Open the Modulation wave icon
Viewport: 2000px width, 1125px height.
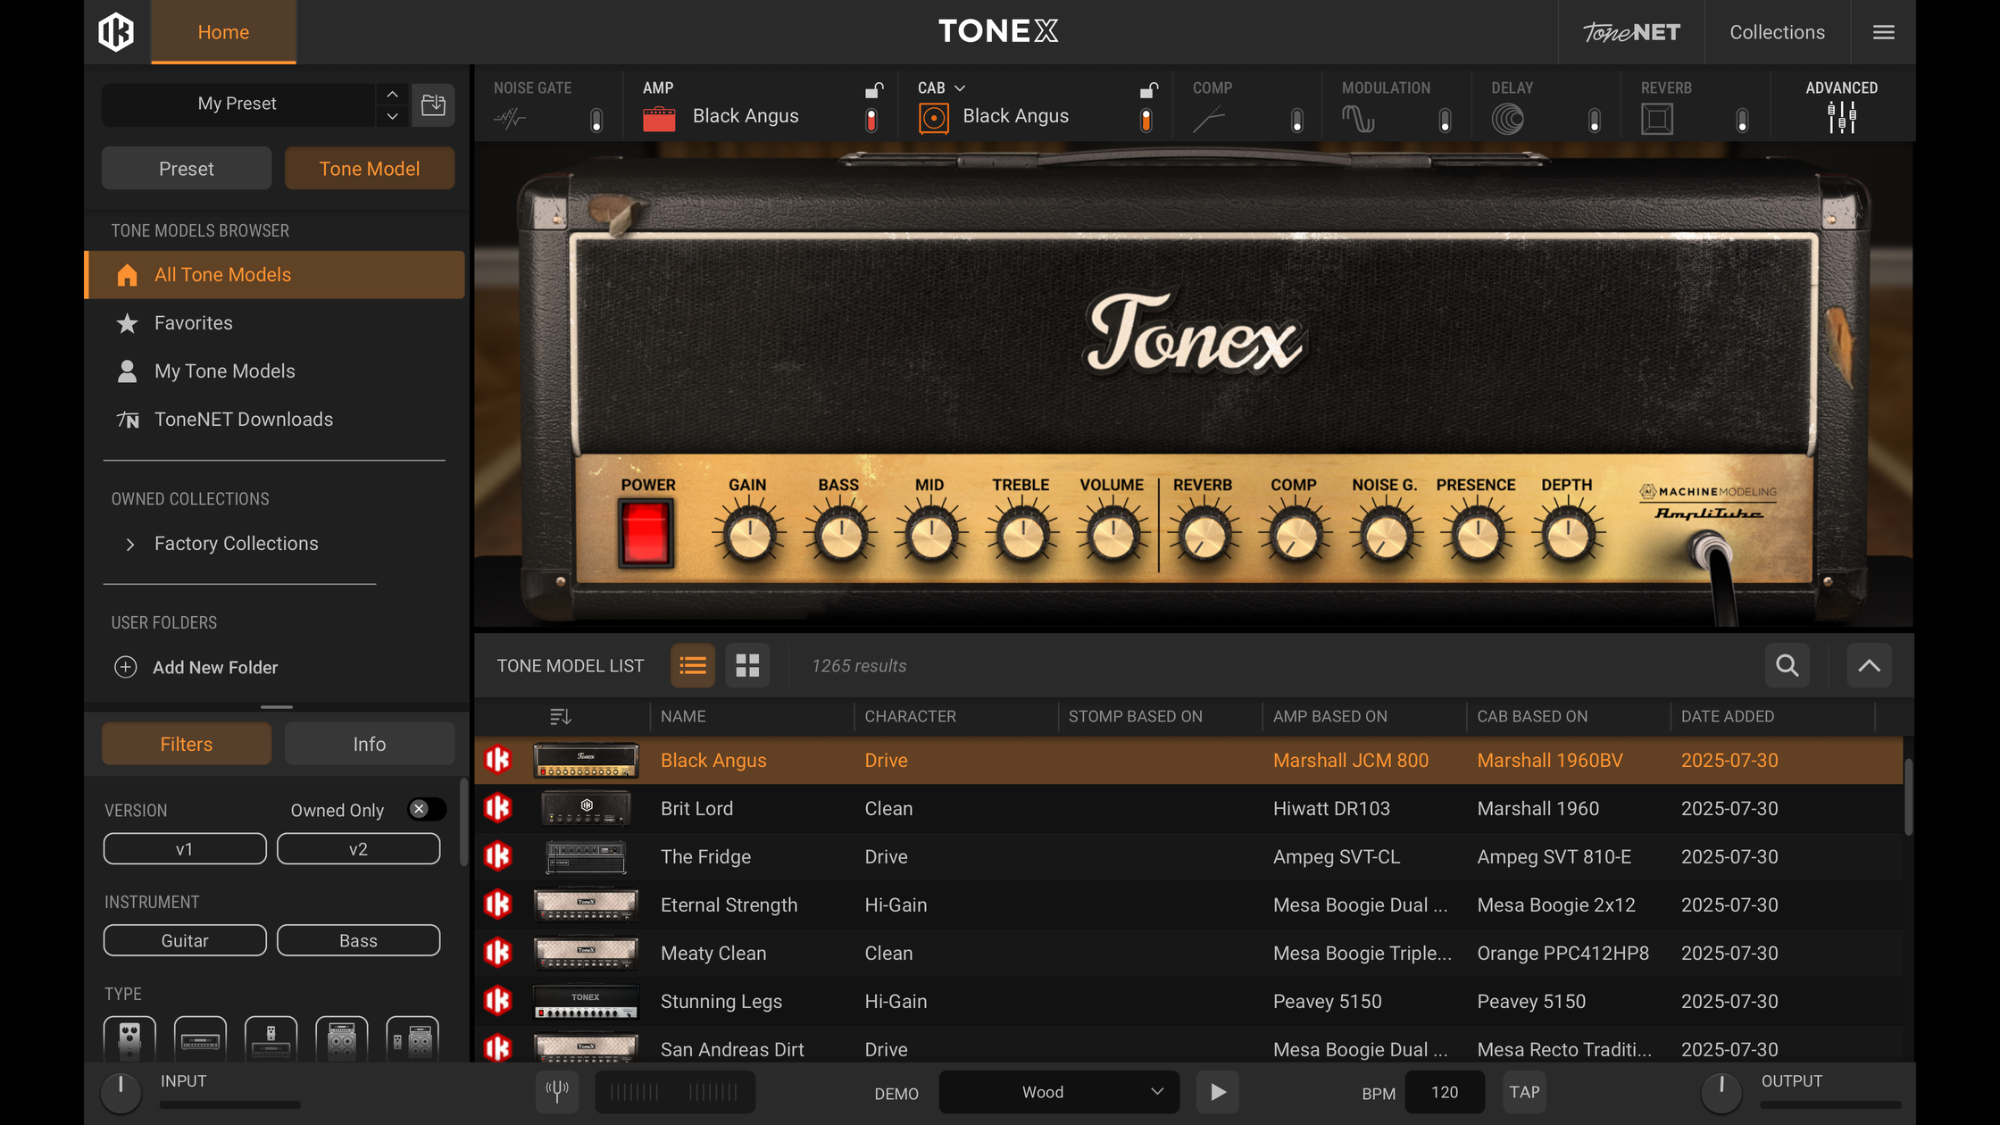[1358, 119]
